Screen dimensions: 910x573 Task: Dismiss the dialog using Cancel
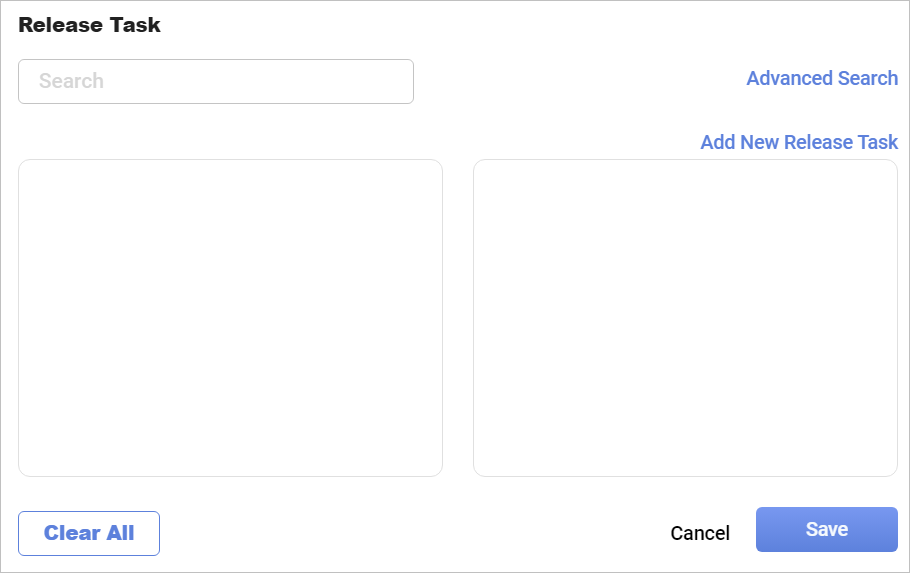click(x=700, y=533)
